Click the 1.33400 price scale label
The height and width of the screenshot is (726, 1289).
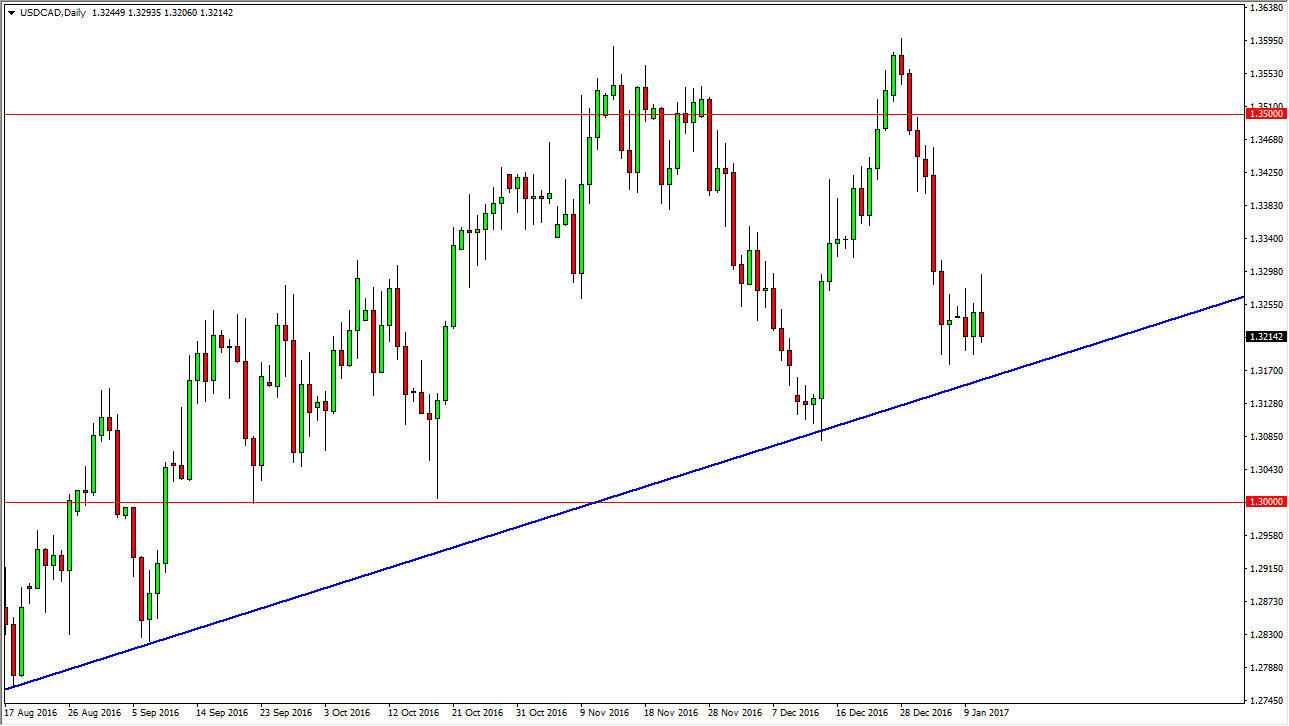[x=1266, y=239]
